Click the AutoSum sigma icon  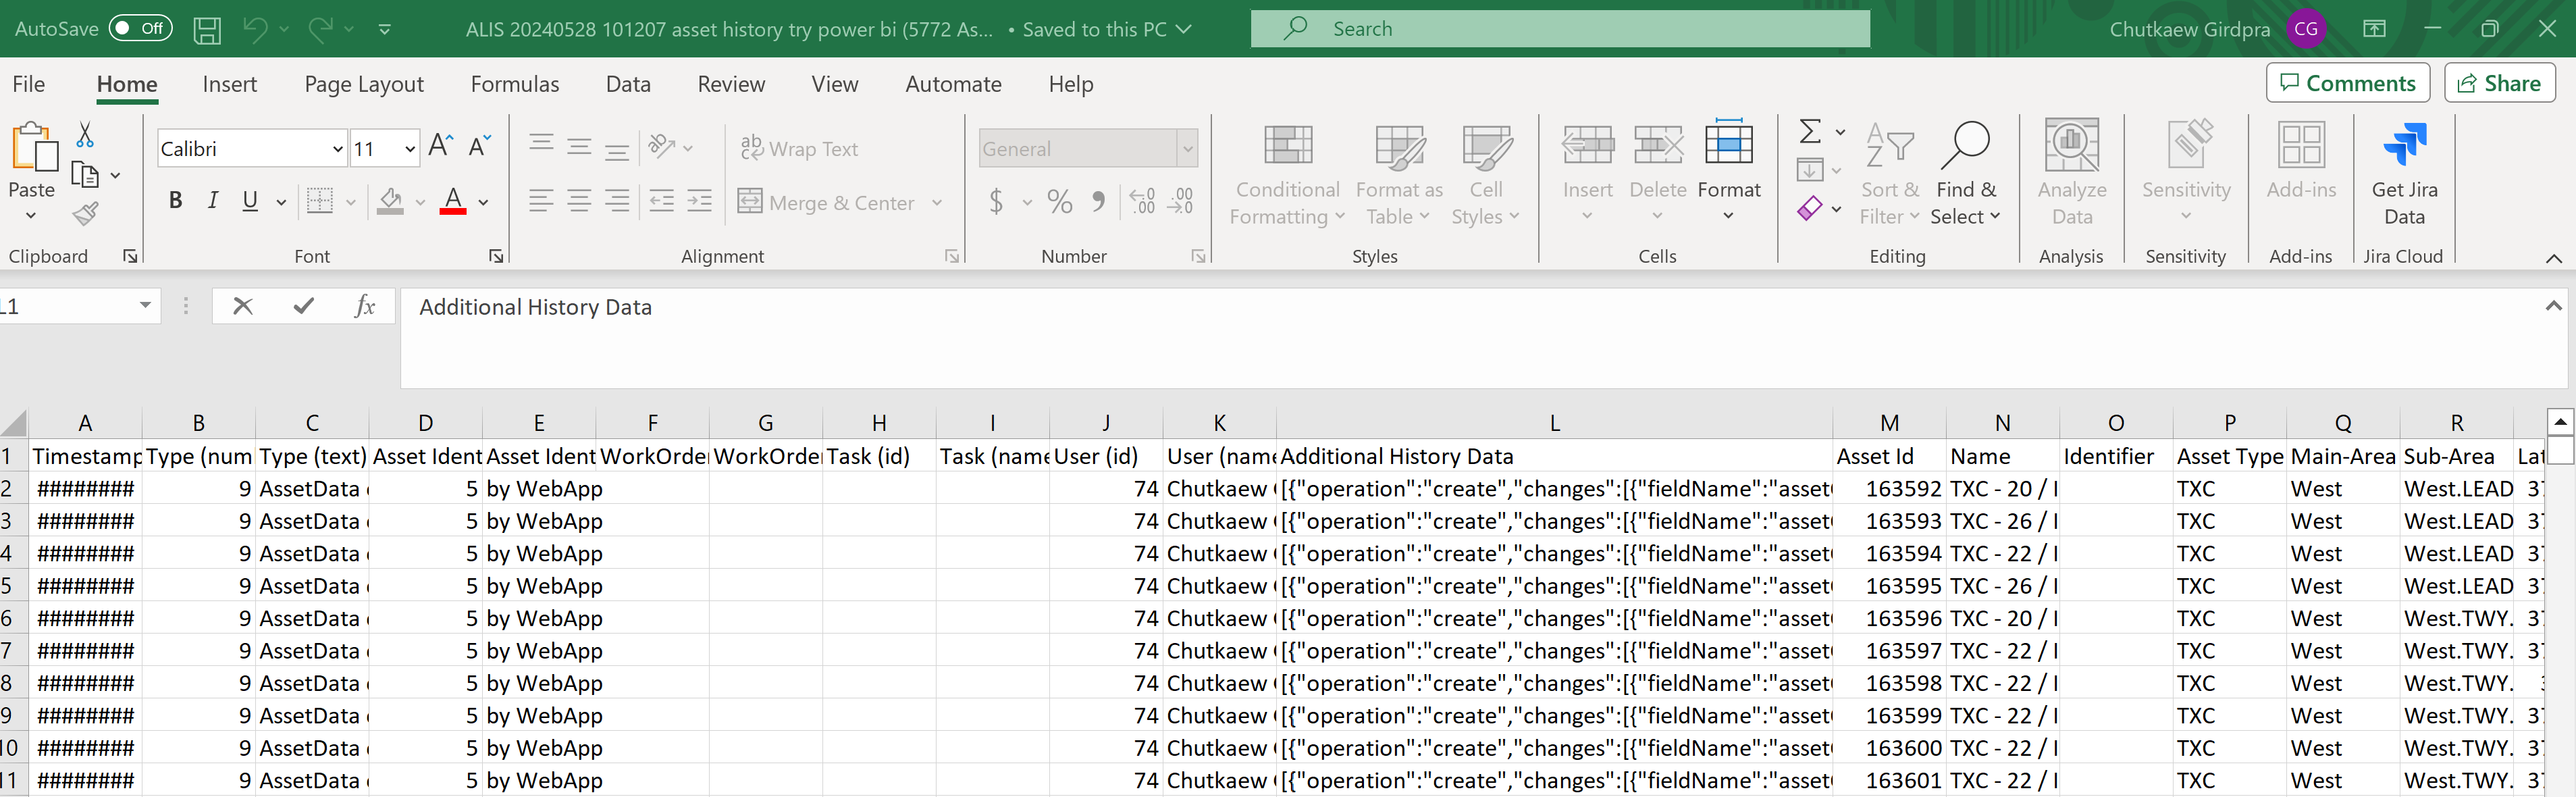click(x=1810, y=131)
